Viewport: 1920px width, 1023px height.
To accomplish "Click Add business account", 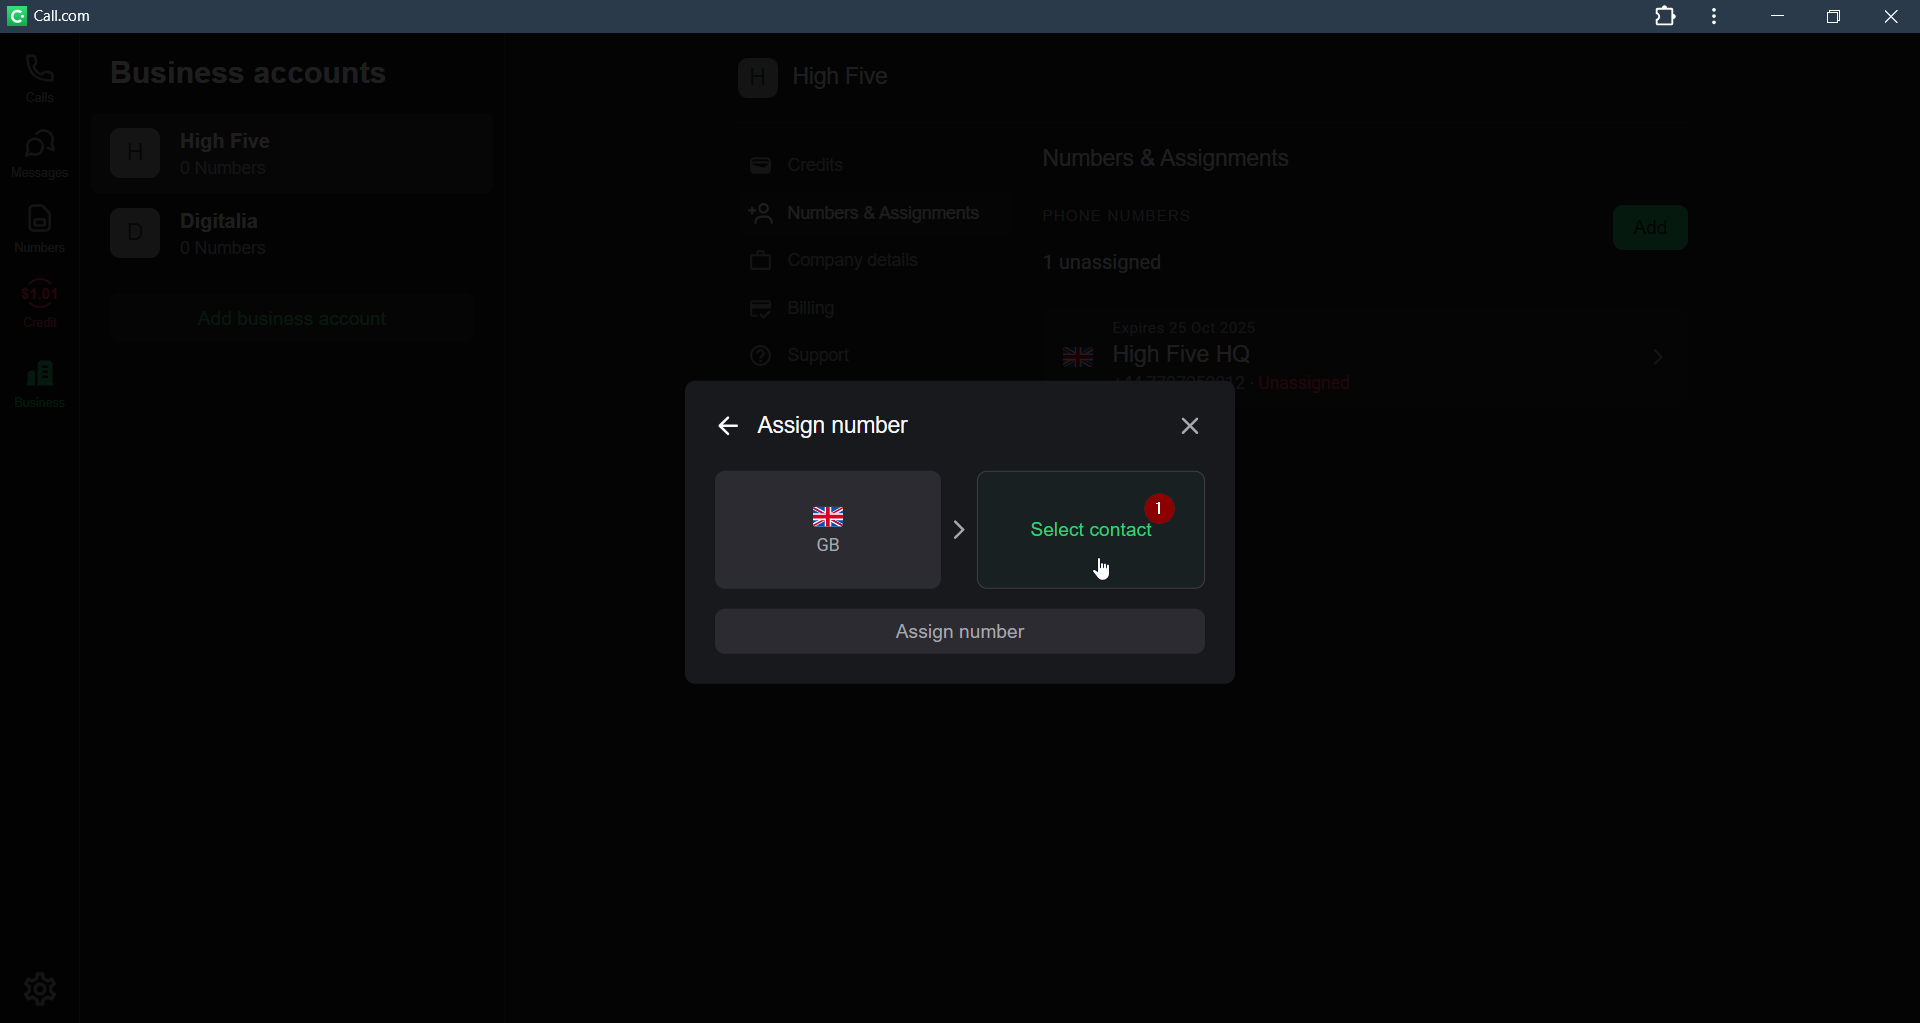I will pyautogui.click(x=292, y=319).
